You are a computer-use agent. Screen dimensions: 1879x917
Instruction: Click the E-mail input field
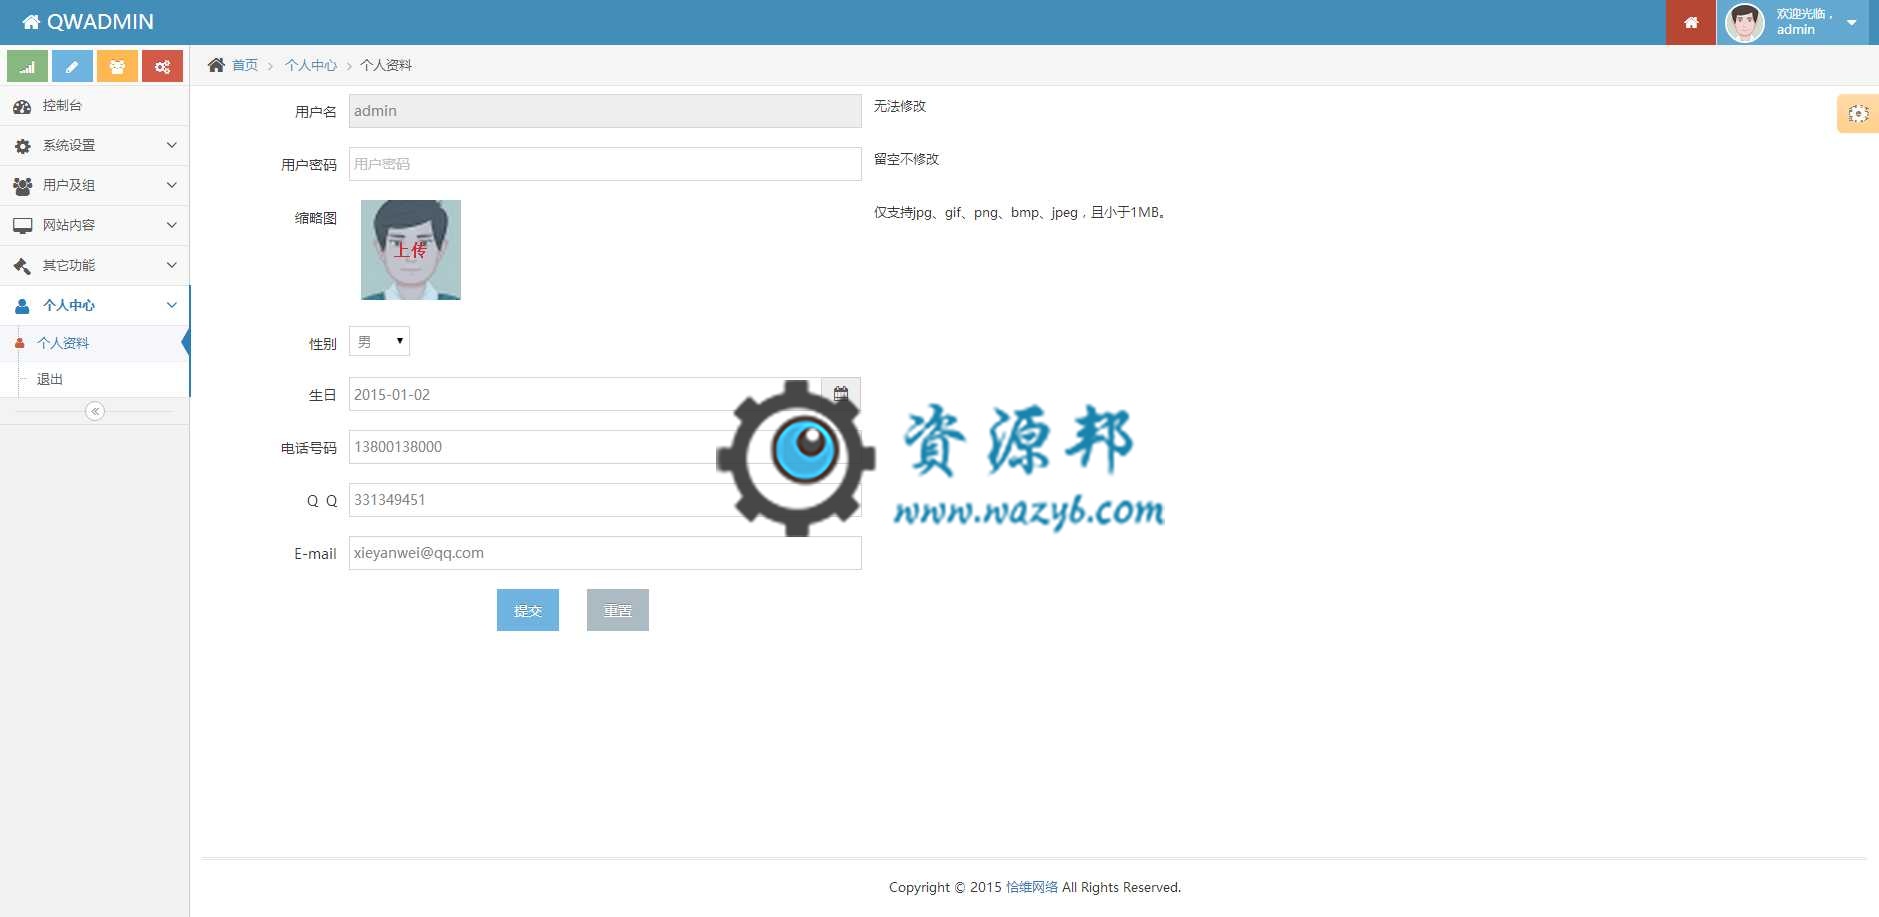(x=605, y=553)
